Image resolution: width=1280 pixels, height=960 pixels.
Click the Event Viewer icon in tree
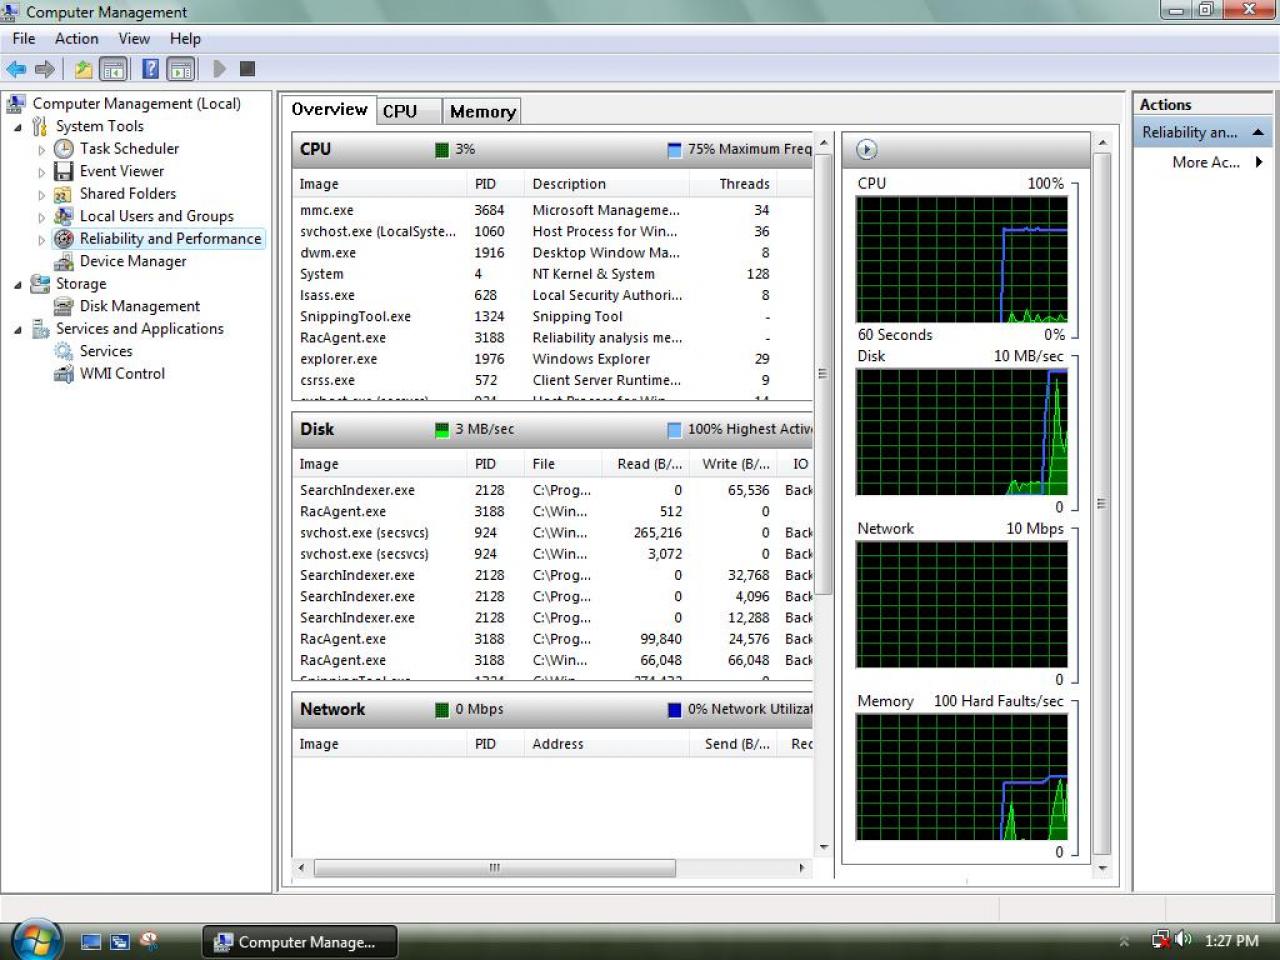(x=64, y=171)
